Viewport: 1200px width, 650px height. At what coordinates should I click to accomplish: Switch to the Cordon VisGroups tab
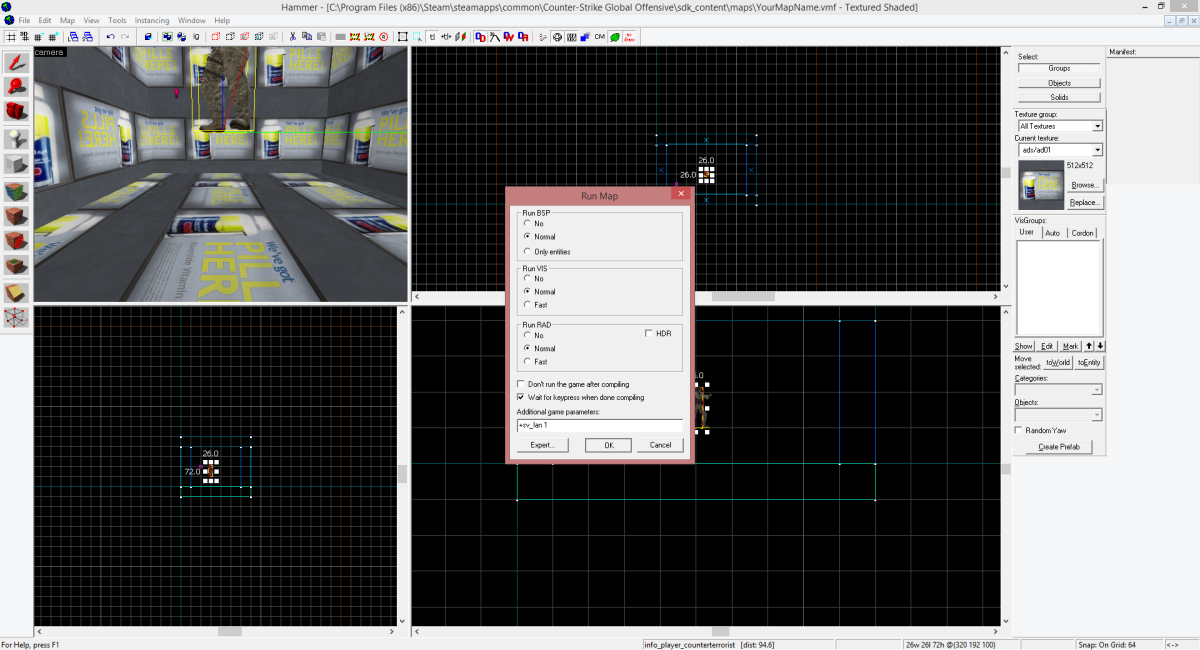point(1083,233)
